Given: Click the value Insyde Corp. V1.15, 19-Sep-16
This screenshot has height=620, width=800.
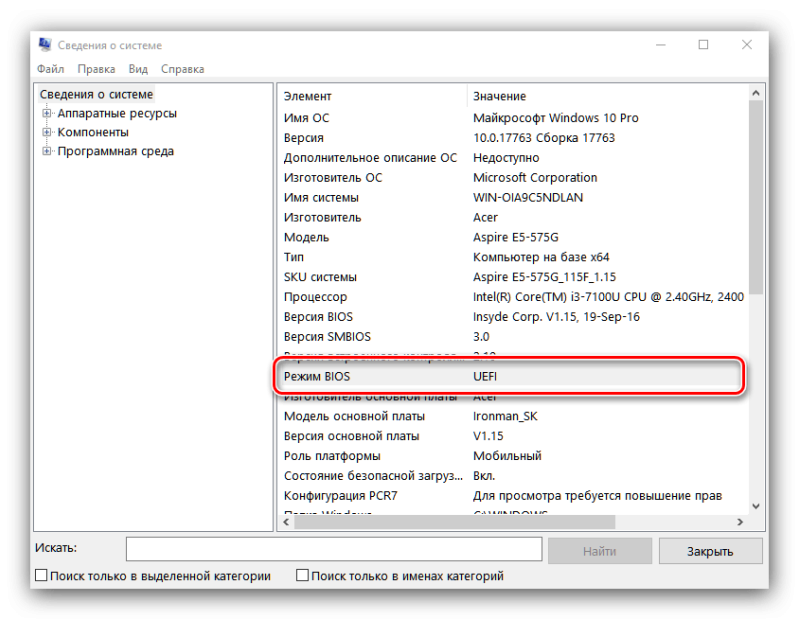Looking at the screenshot, I should point(556,317).
